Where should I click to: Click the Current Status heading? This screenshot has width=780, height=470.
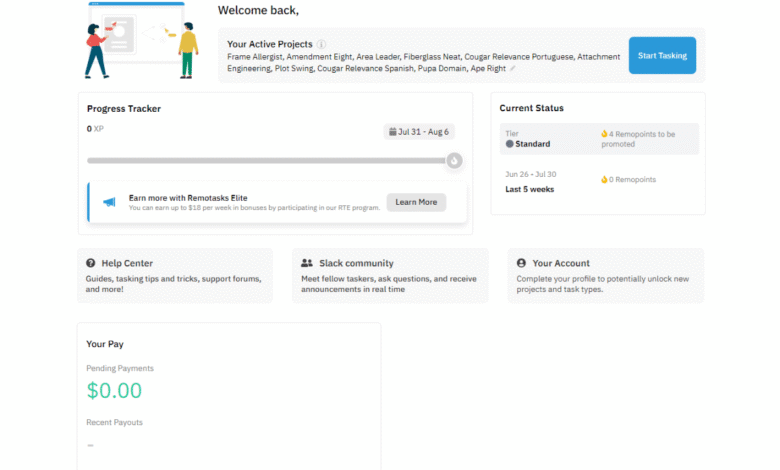(531, 108)
